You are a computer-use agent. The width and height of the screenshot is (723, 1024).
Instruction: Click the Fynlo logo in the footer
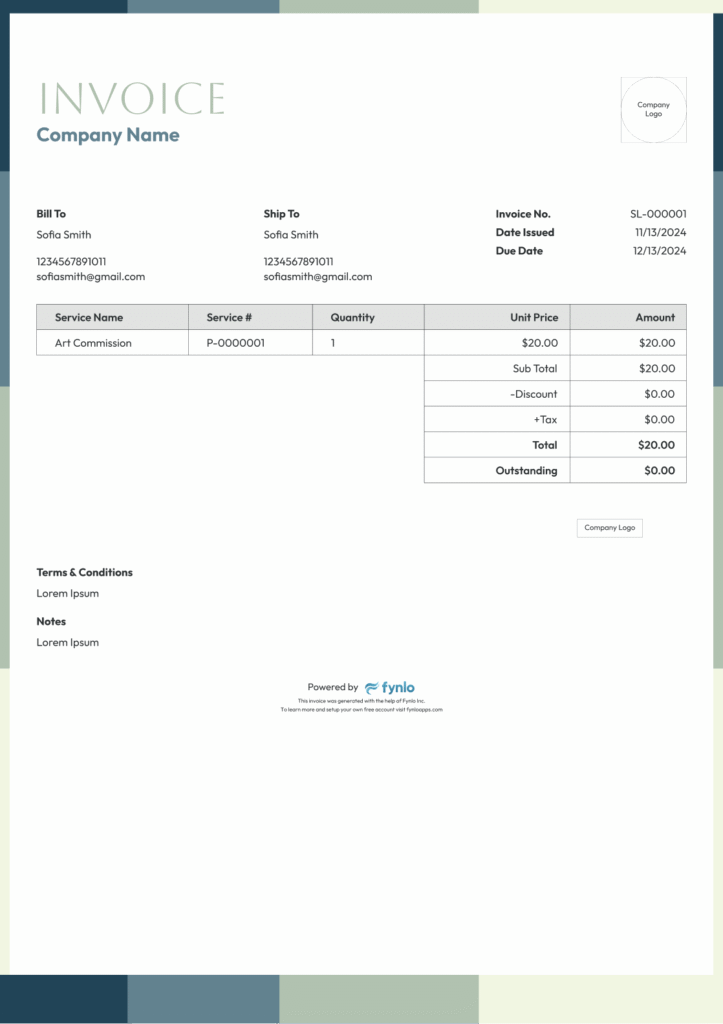[390, 688]
